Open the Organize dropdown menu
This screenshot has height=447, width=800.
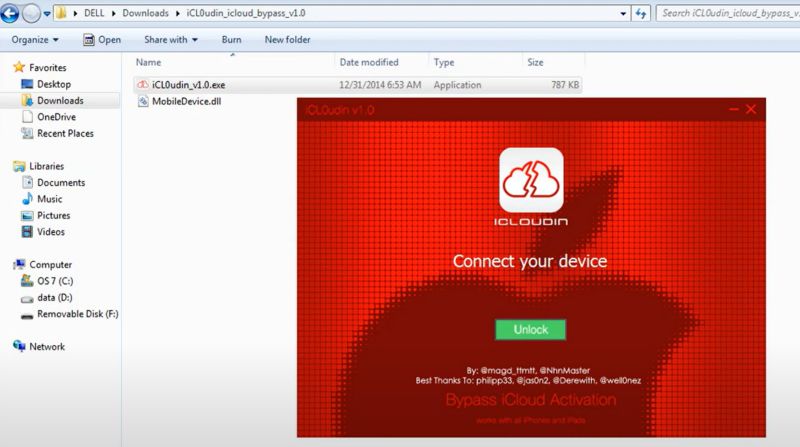click(x=35, y=40)
